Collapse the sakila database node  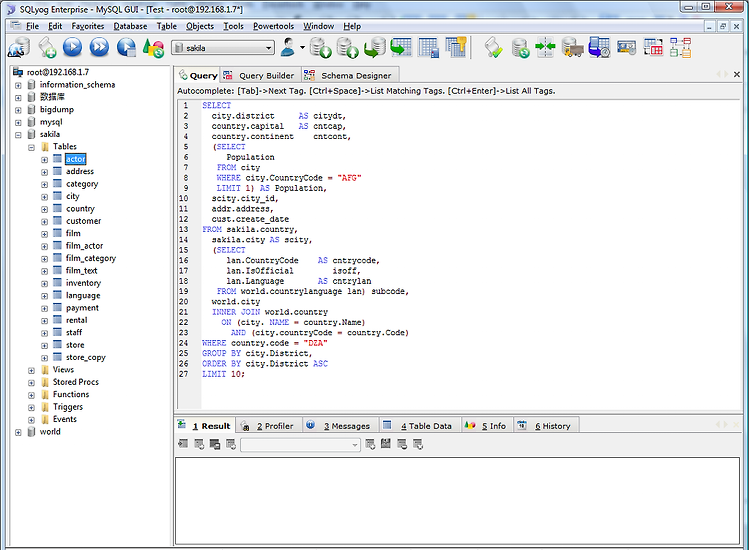pyautogui.click(x=18, y=135)
